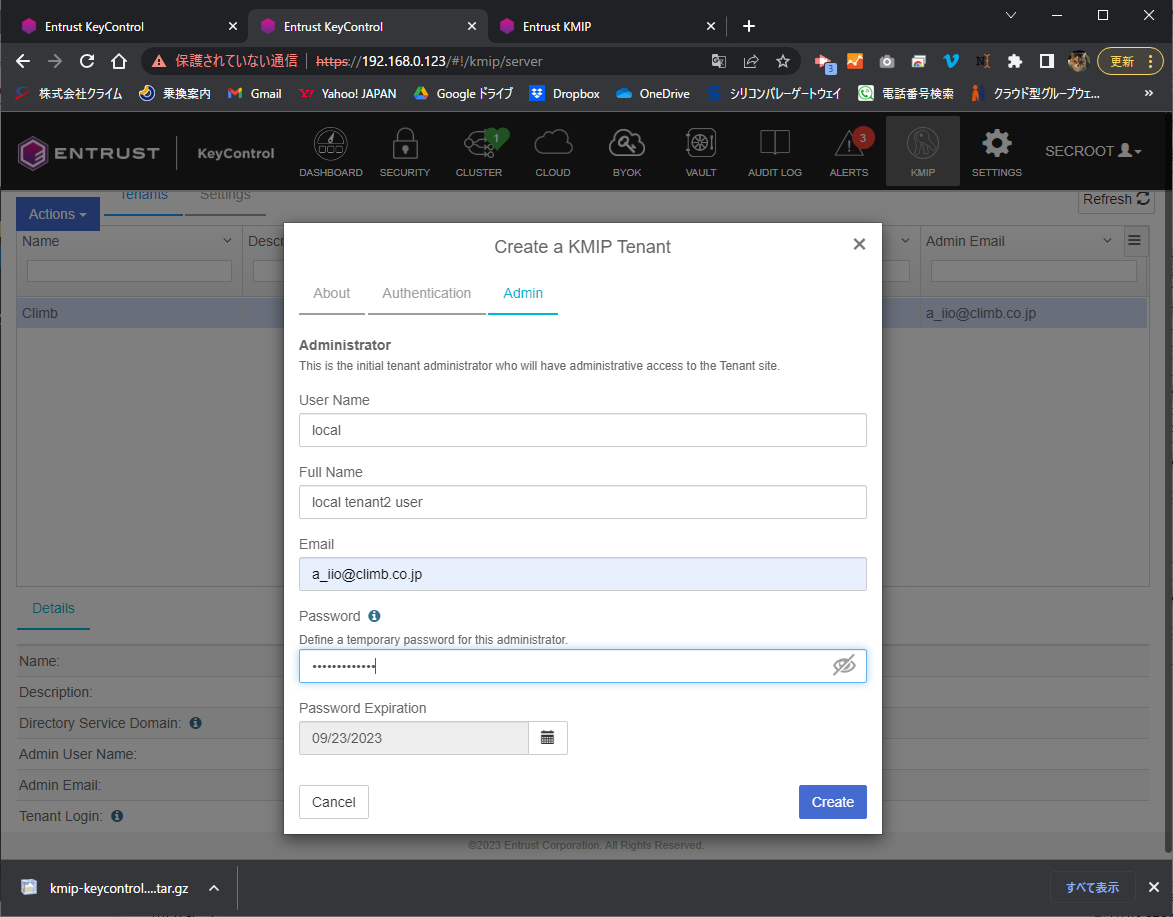Reload the browser page
Viewport: 1173px width, 917px height.
tap(87, 61)
